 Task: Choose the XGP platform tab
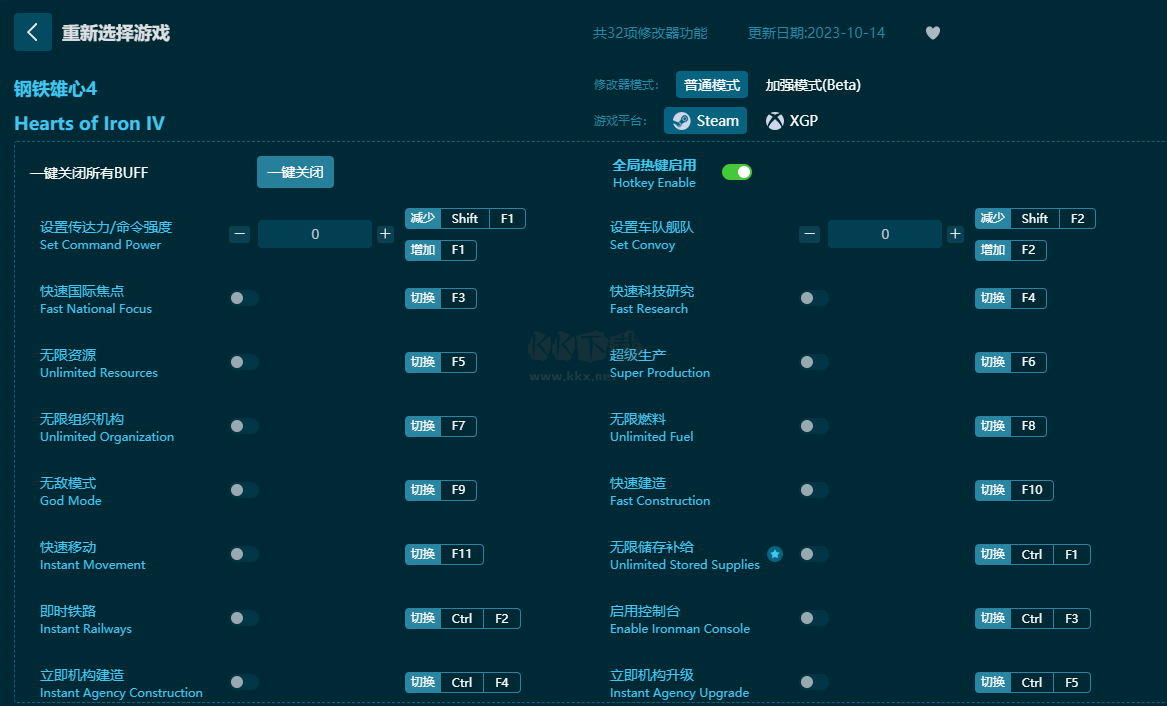coord(792,121)
